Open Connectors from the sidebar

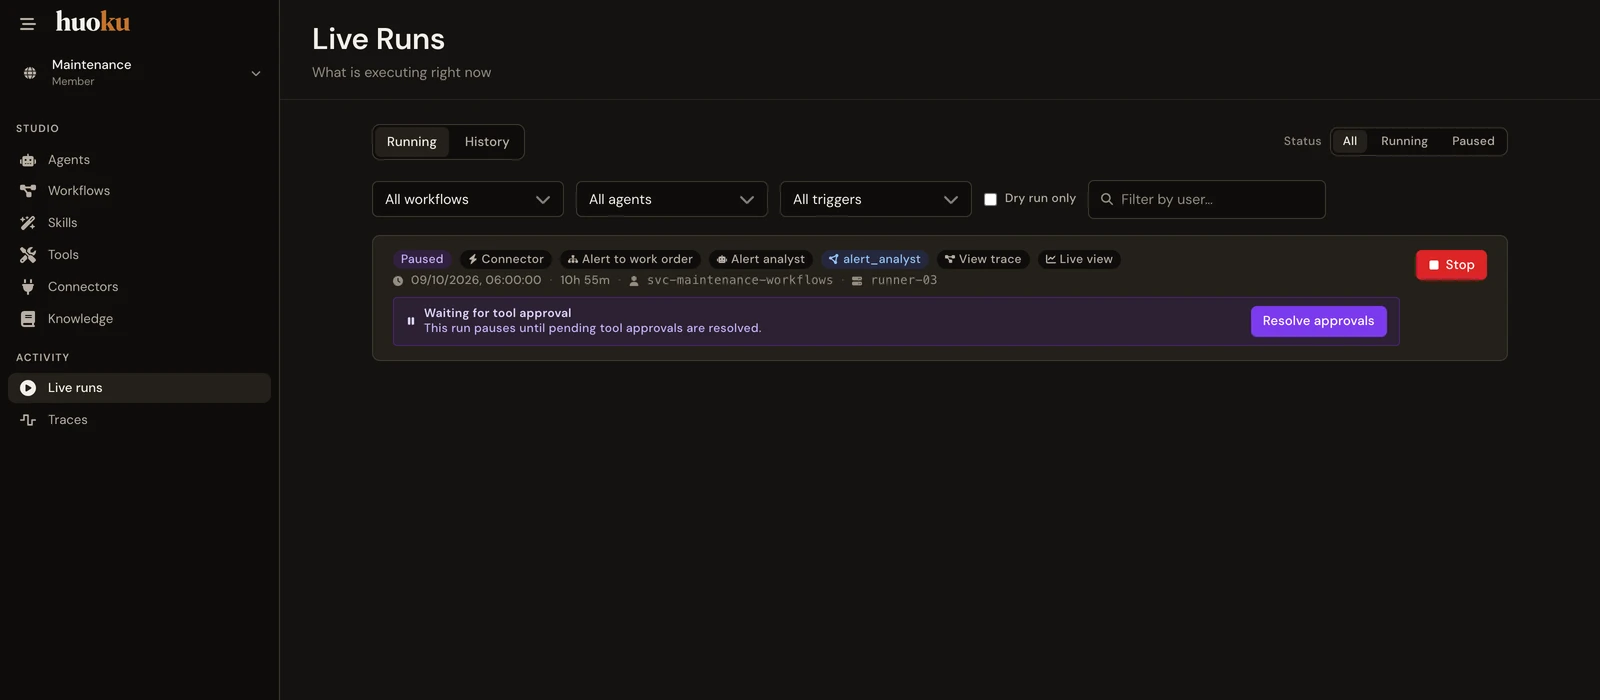click(139, 287)
